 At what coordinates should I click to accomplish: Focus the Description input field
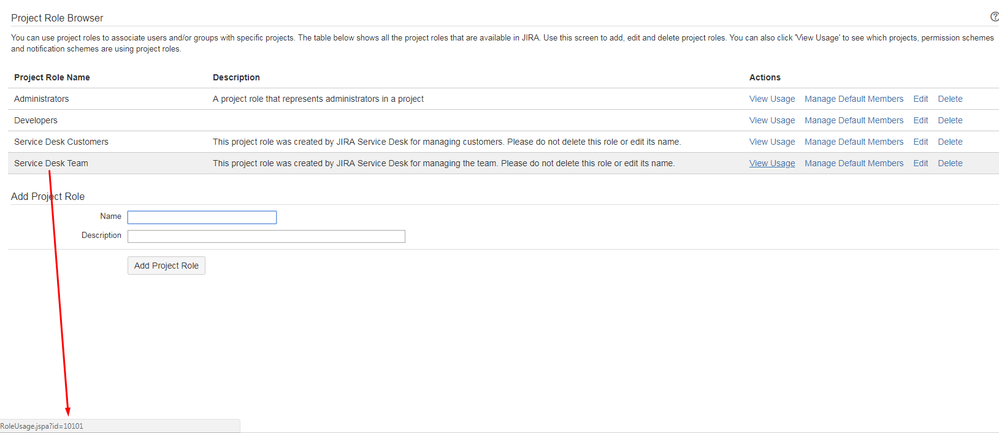click(x=266, y=236)
